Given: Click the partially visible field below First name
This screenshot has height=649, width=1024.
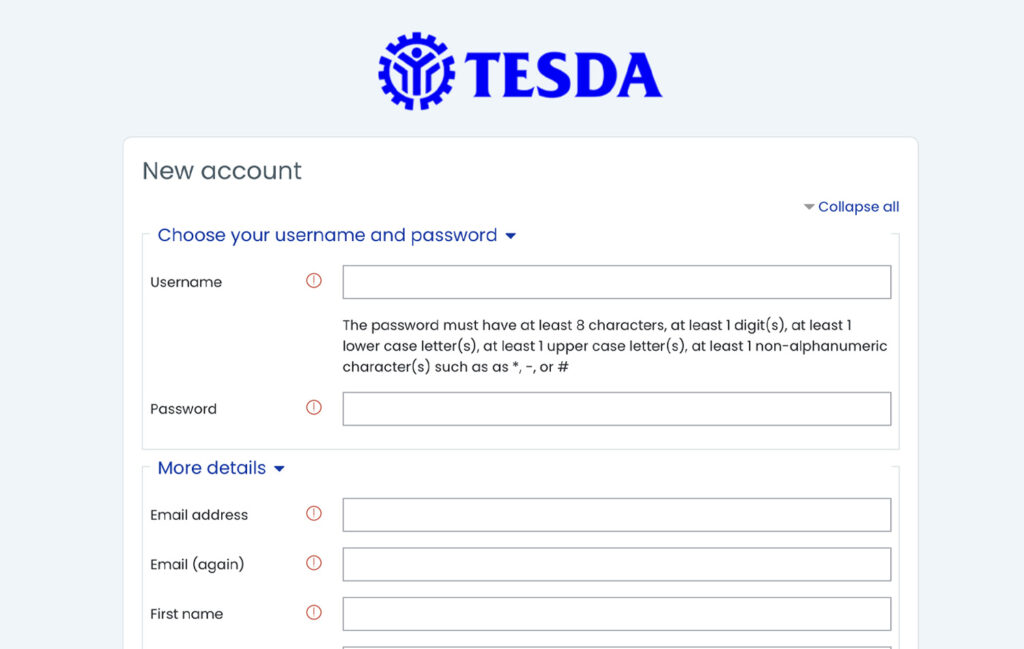Looking at the screenshot, I should coord(616,646).
